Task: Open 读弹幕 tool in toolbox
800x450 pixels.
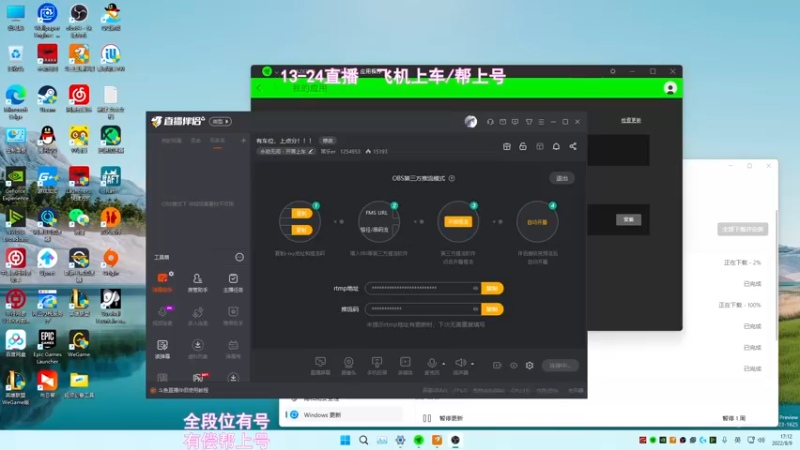Action: [163, 349]
